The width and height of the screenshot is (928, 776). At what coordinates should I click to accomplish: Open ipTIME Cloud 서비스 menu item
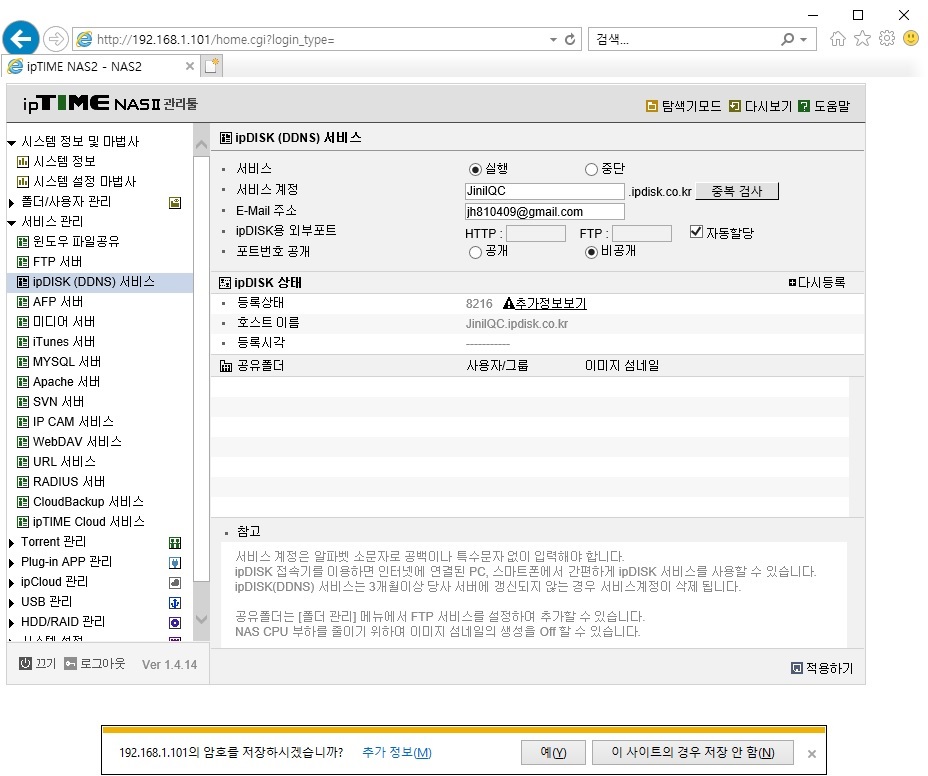[x=89, y=522]
